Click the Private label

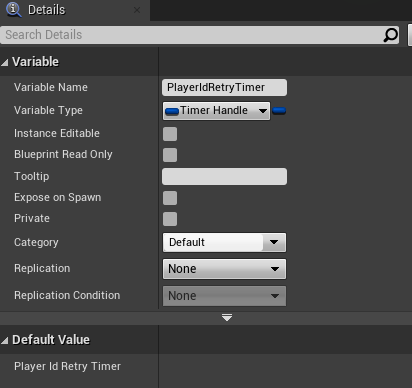pyautogui.click(x=32, y=218)
